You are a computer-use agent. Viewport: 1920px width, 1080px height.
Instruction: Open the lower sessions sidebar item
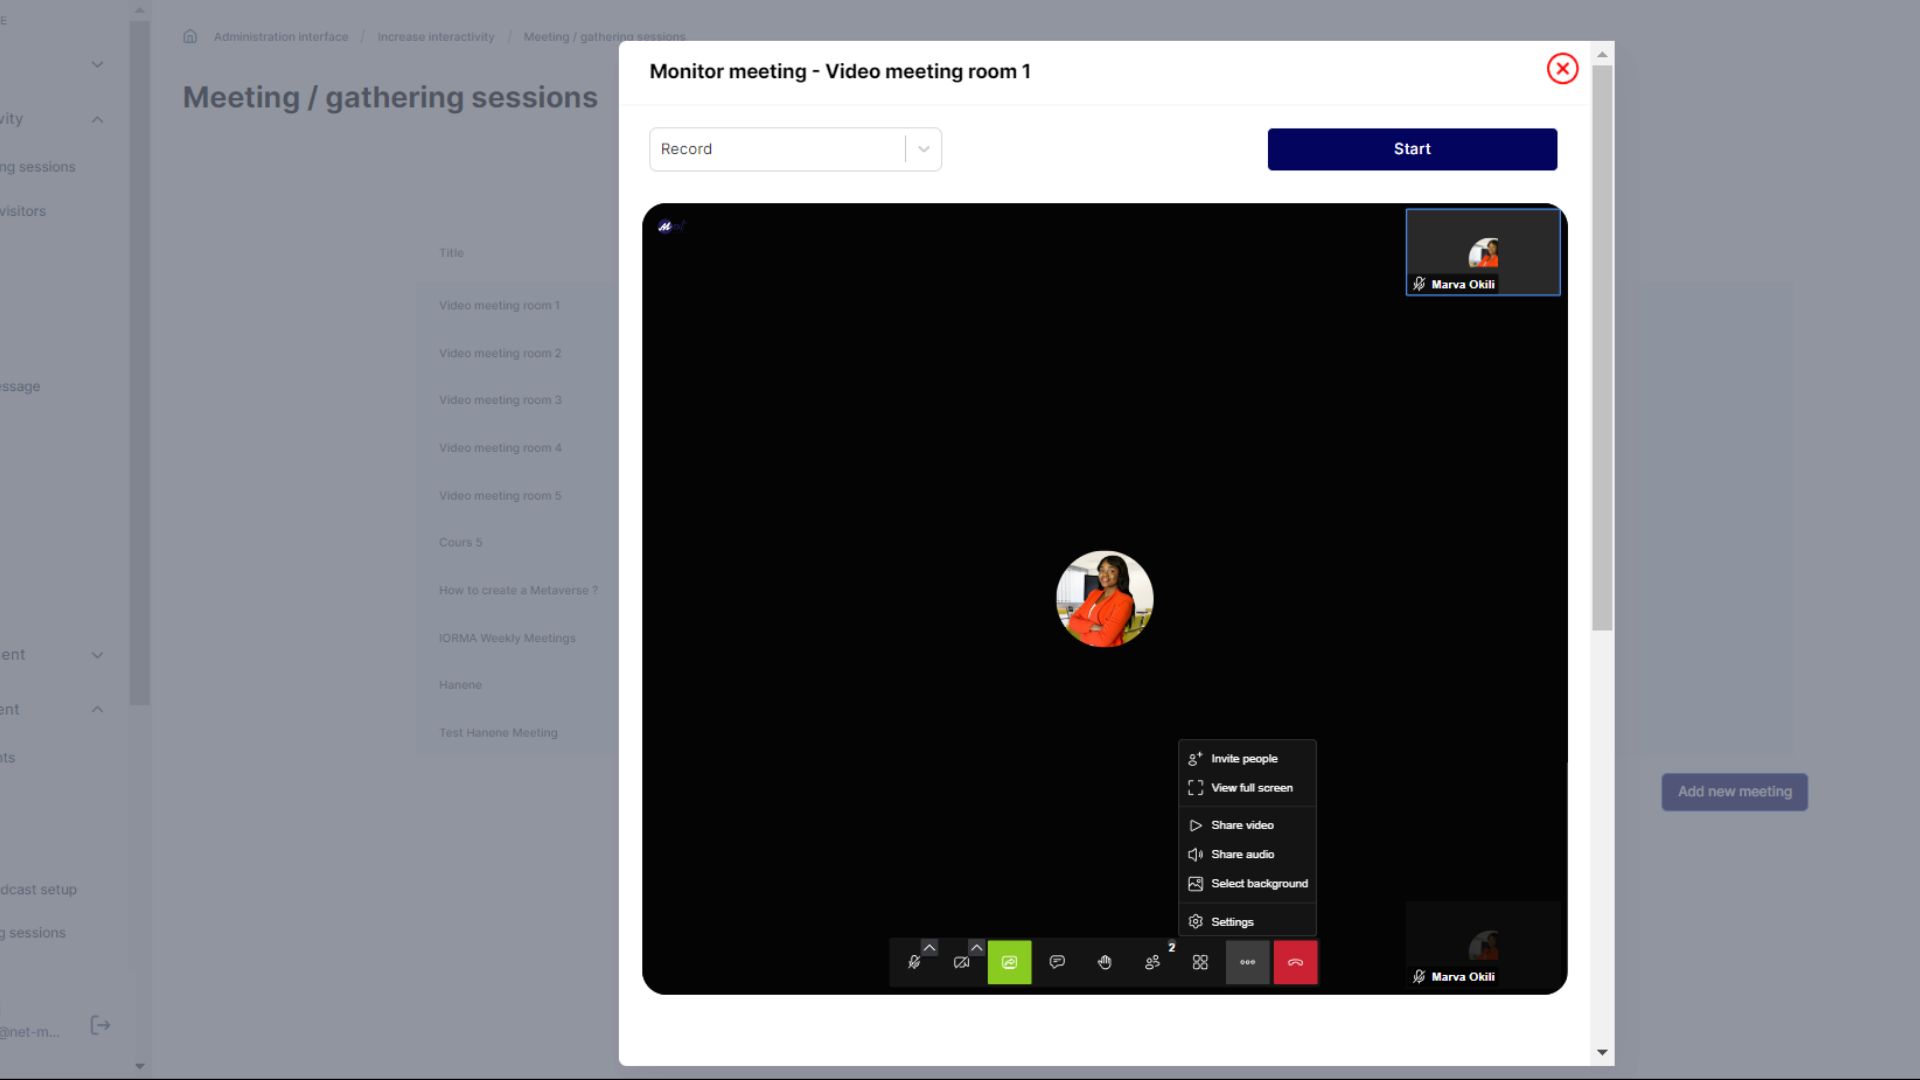coord(33,933)
